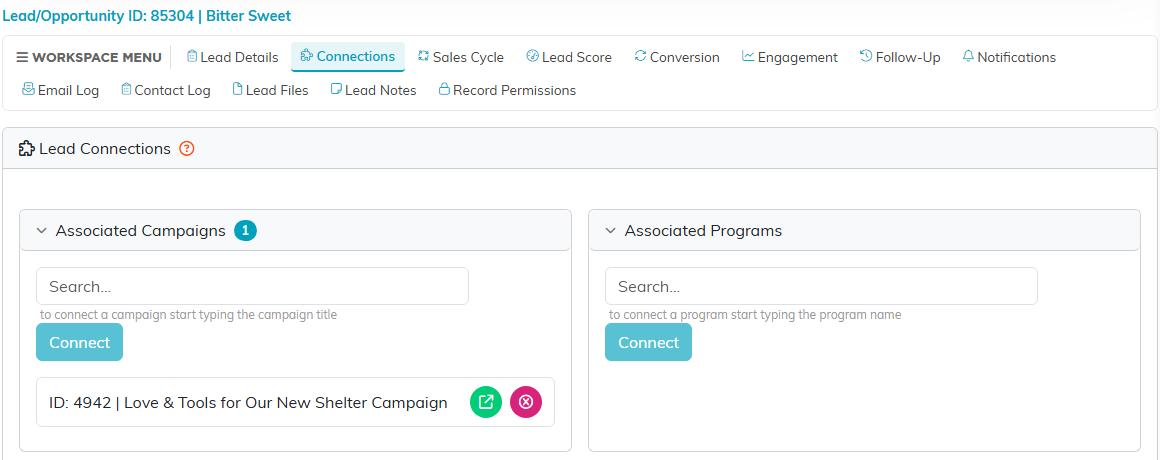Open the Follow-Up tab
This screenshot has height=460, width=1160.
900,57
